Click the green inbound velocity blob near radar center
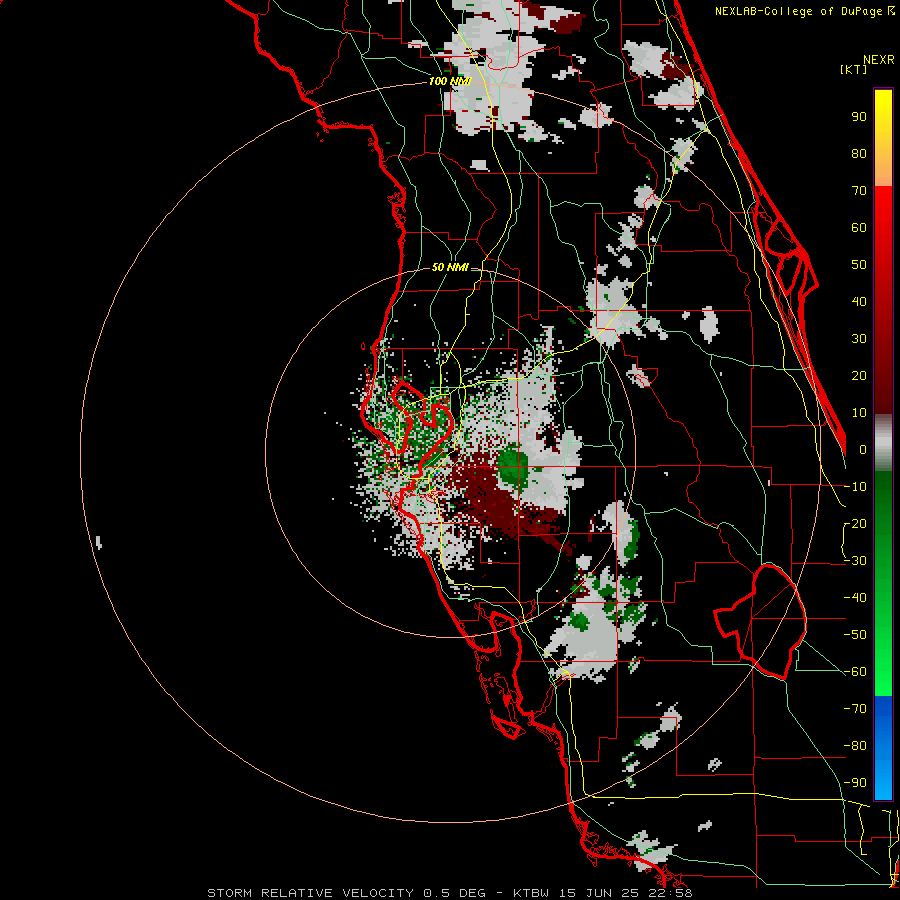The width and height of the screenshot is (900, 900). tap(513, 467)
